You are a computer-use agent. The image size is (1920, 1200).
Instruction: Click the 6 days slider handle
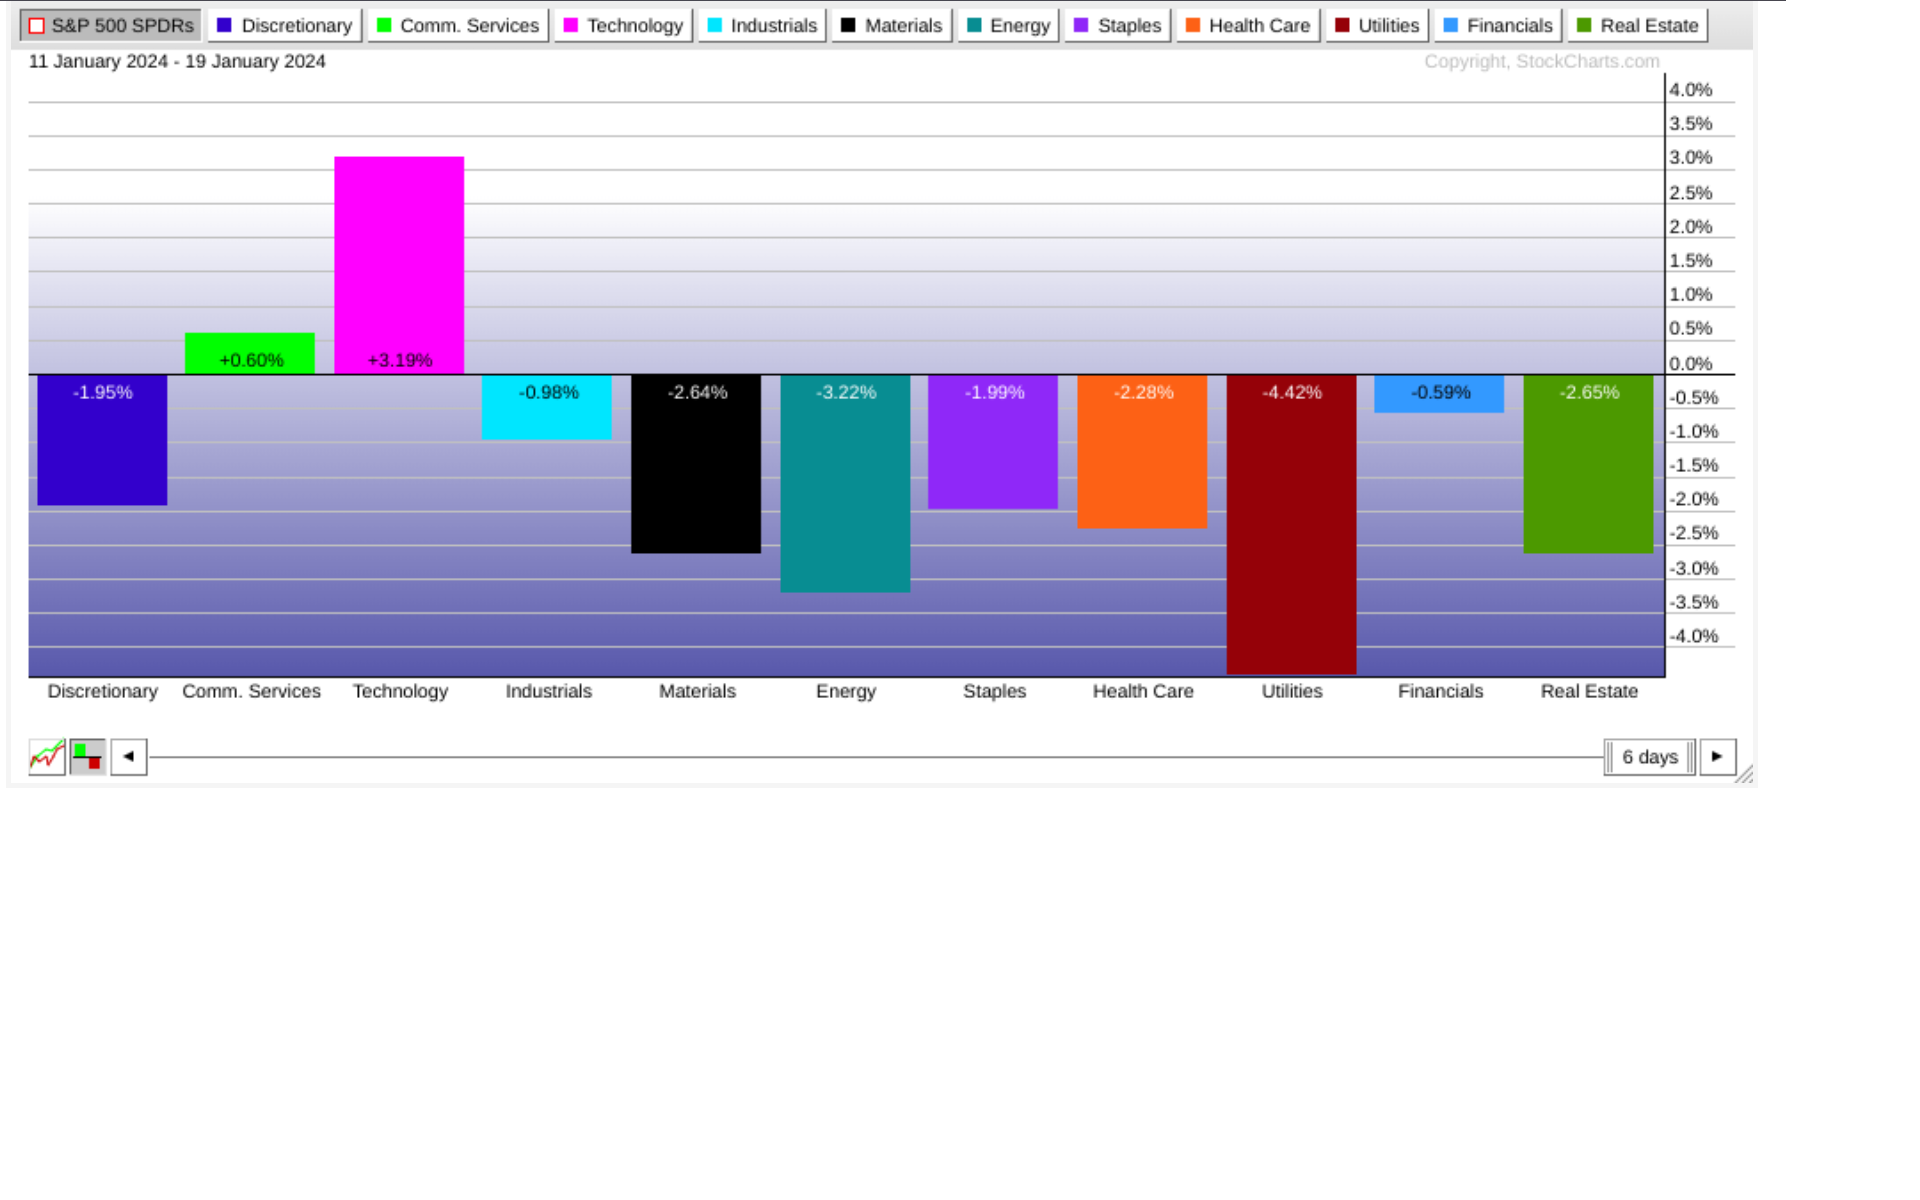pos(1649,756)
